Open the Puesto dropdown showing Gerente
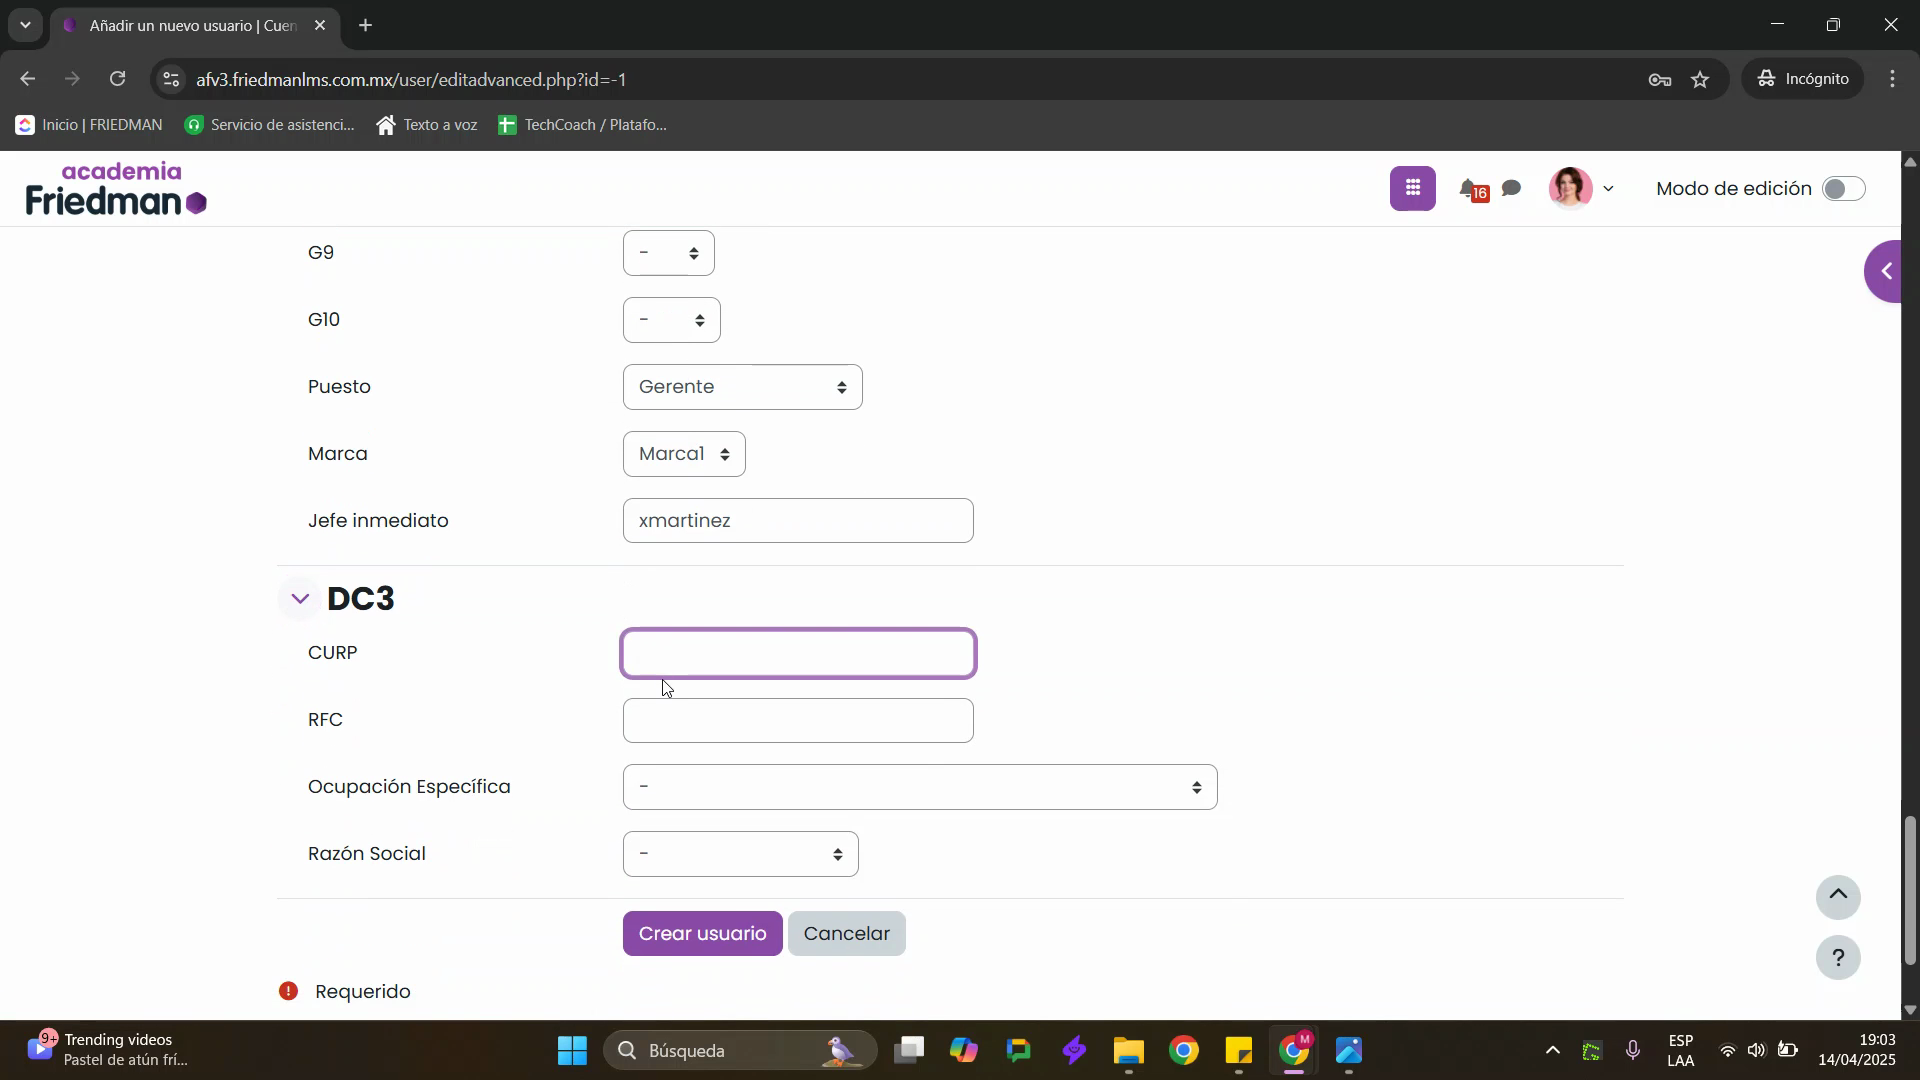1920x1080 pixels. tap(742, 387)
